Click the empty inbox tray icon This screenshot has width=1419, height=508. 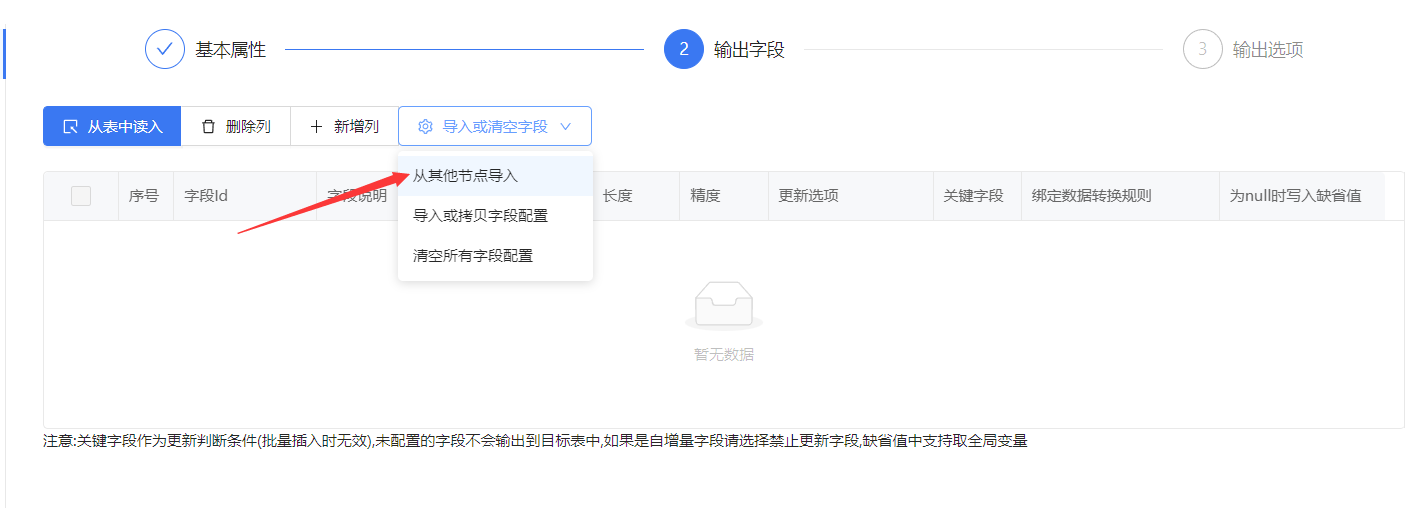(x=724, y=306)
